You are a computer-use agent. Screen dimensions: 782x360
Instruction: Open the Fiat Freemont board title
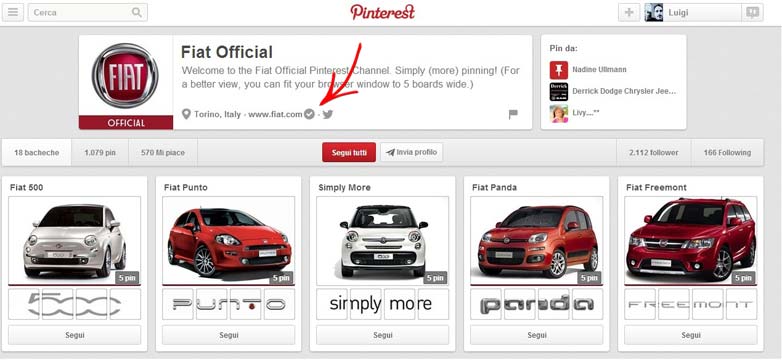coord(656,187)
